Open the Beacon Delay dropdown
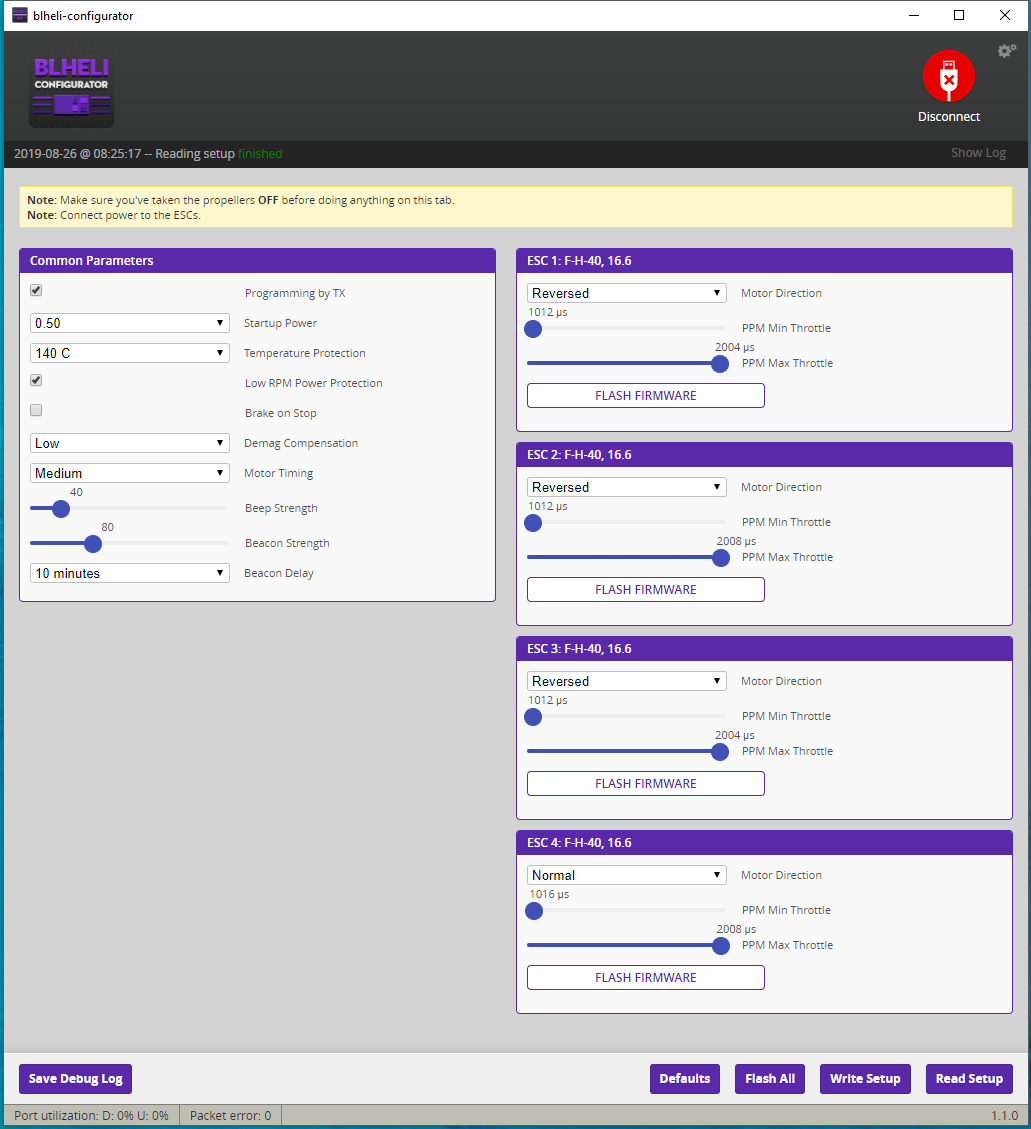Screen dimensions: 1031x1129 coord(130,574)
